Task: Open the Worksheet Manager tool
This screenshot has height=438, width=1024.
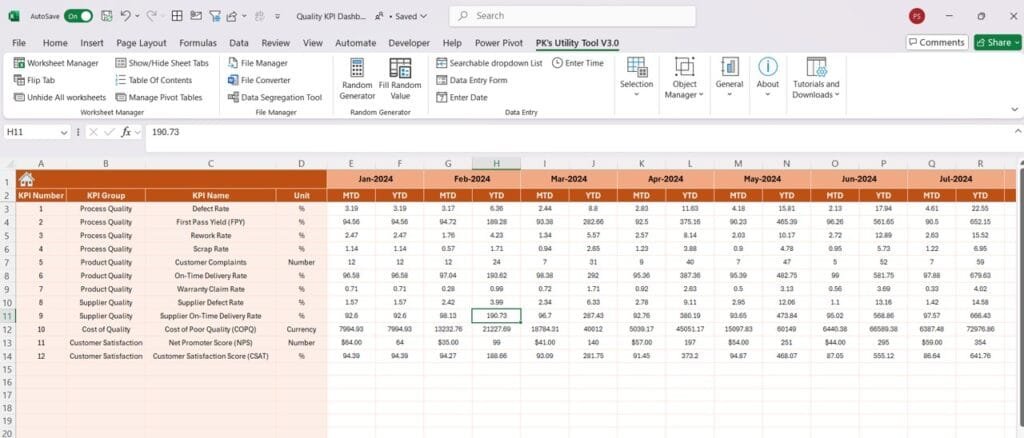Action: (x=56, y=63)
